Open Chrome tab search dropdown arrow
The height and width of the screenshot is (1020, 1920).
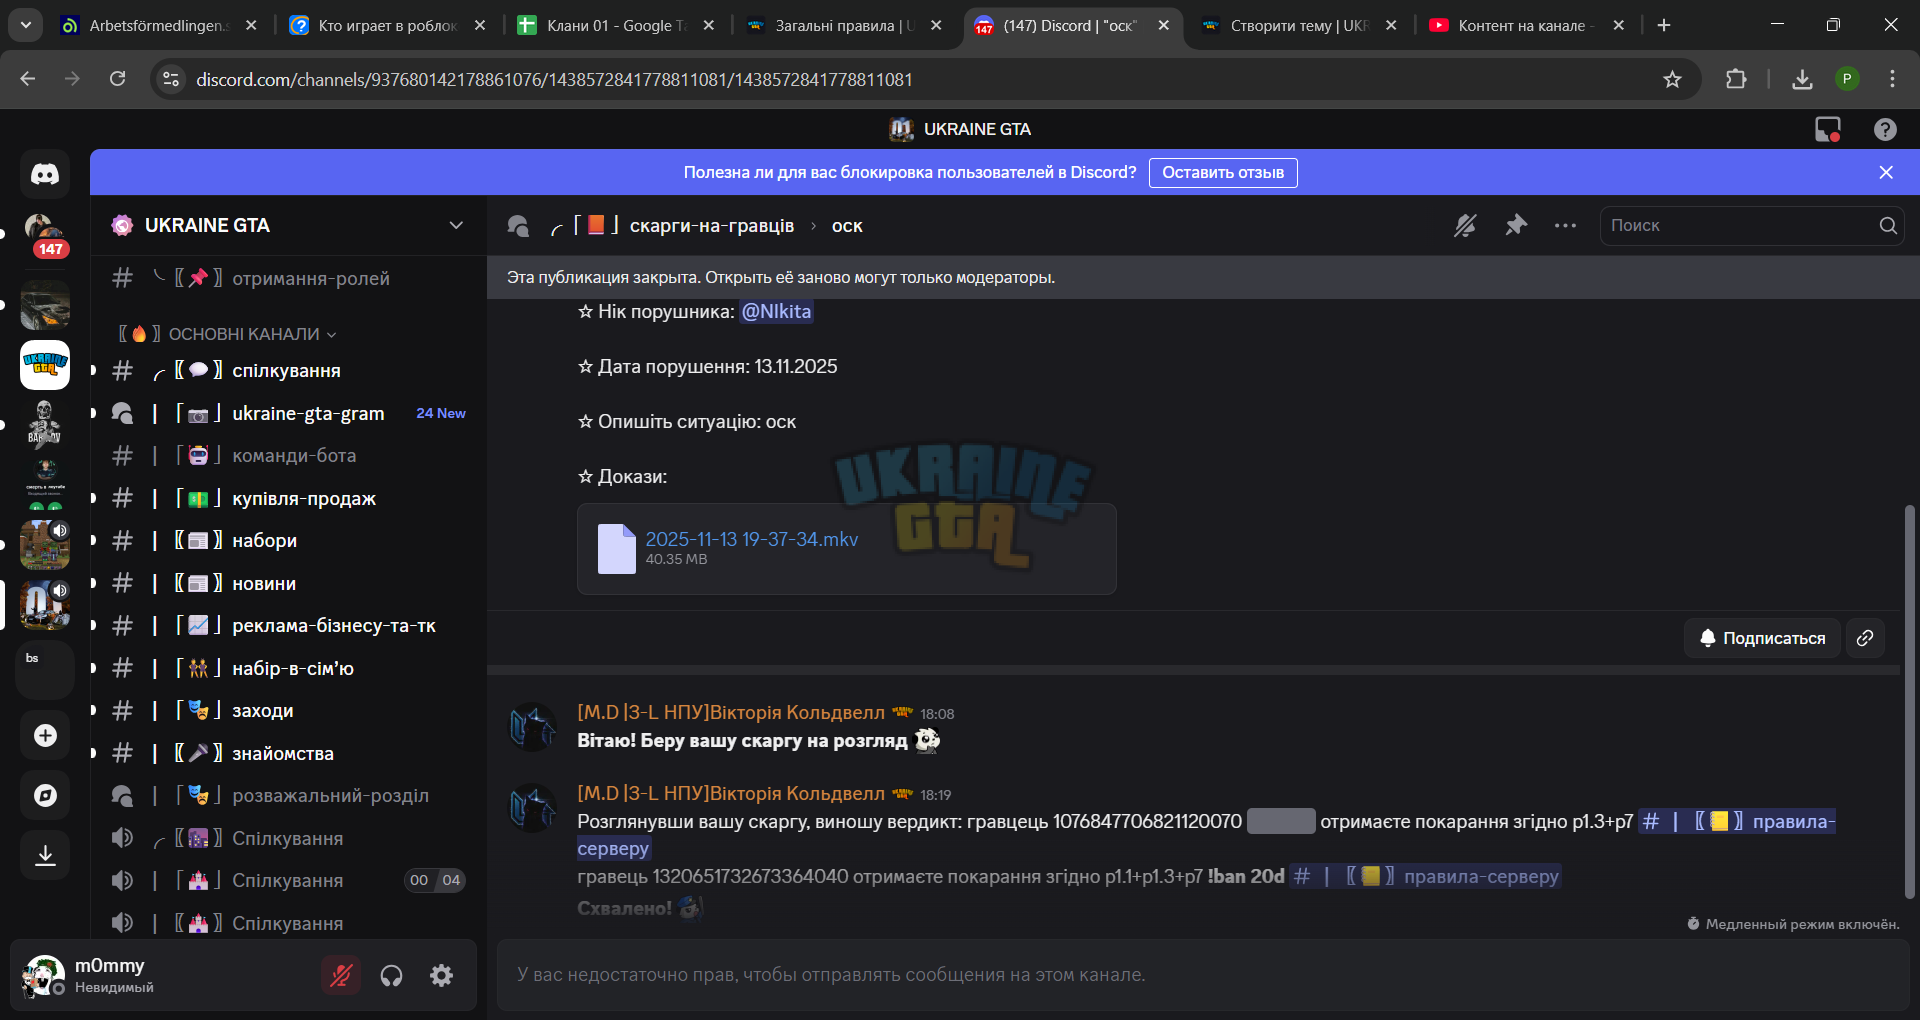[25, 25]
